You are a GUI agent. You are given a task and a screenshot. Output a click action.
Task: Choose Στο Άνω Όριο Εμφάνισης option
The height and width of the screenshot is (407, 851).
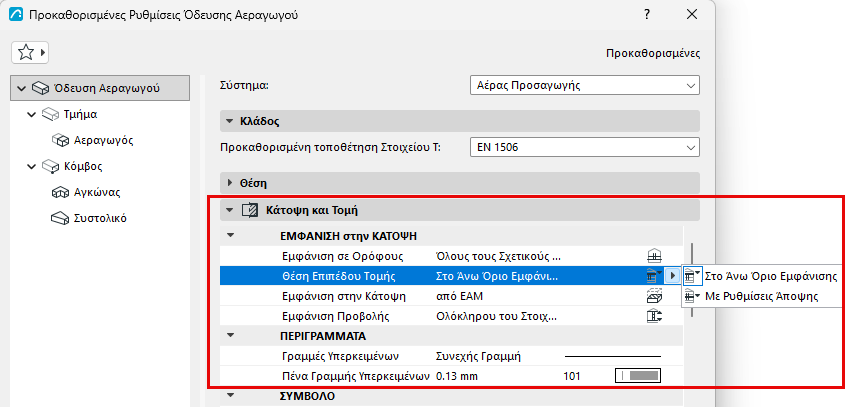pos(761,276)
